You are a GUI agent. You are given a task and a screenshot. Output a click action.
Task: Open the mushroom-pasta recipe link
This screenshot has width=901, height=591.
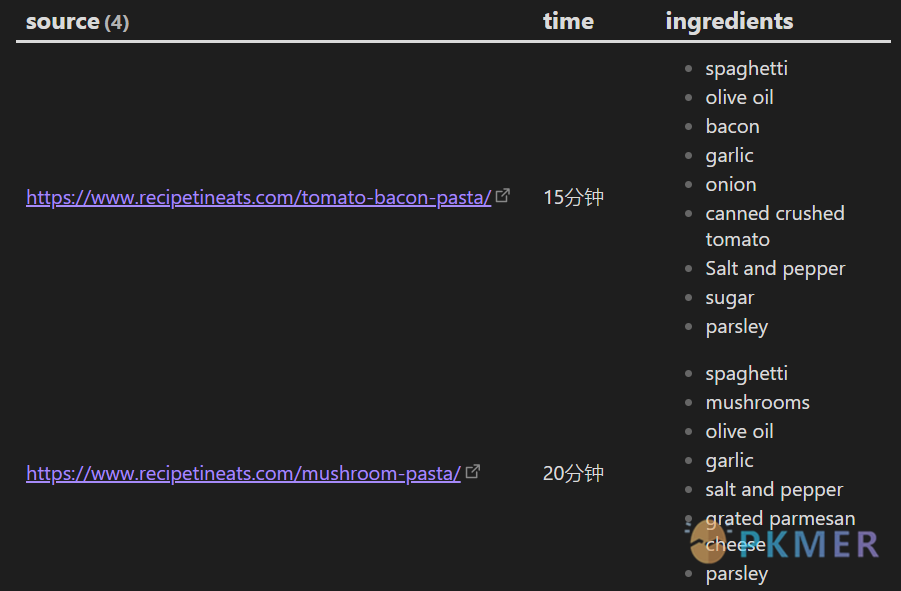tap(243, 474)
